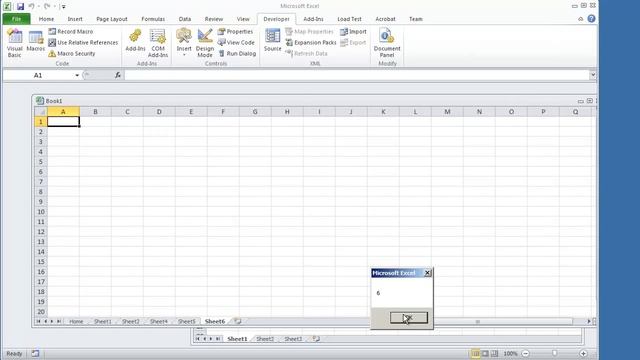
Task: Open the Review tab
Action: 214,19
